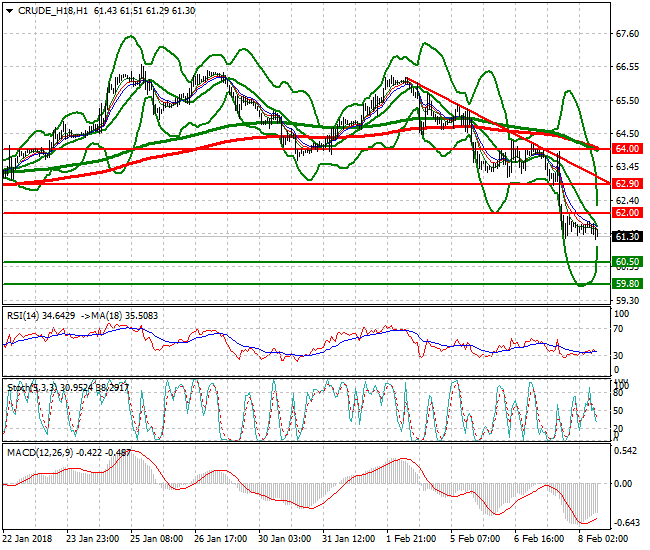Click the 30 Jan 03:00 time label
This screenshot has height=550, width=650.
pyautogui.click(x=285, y=539)
